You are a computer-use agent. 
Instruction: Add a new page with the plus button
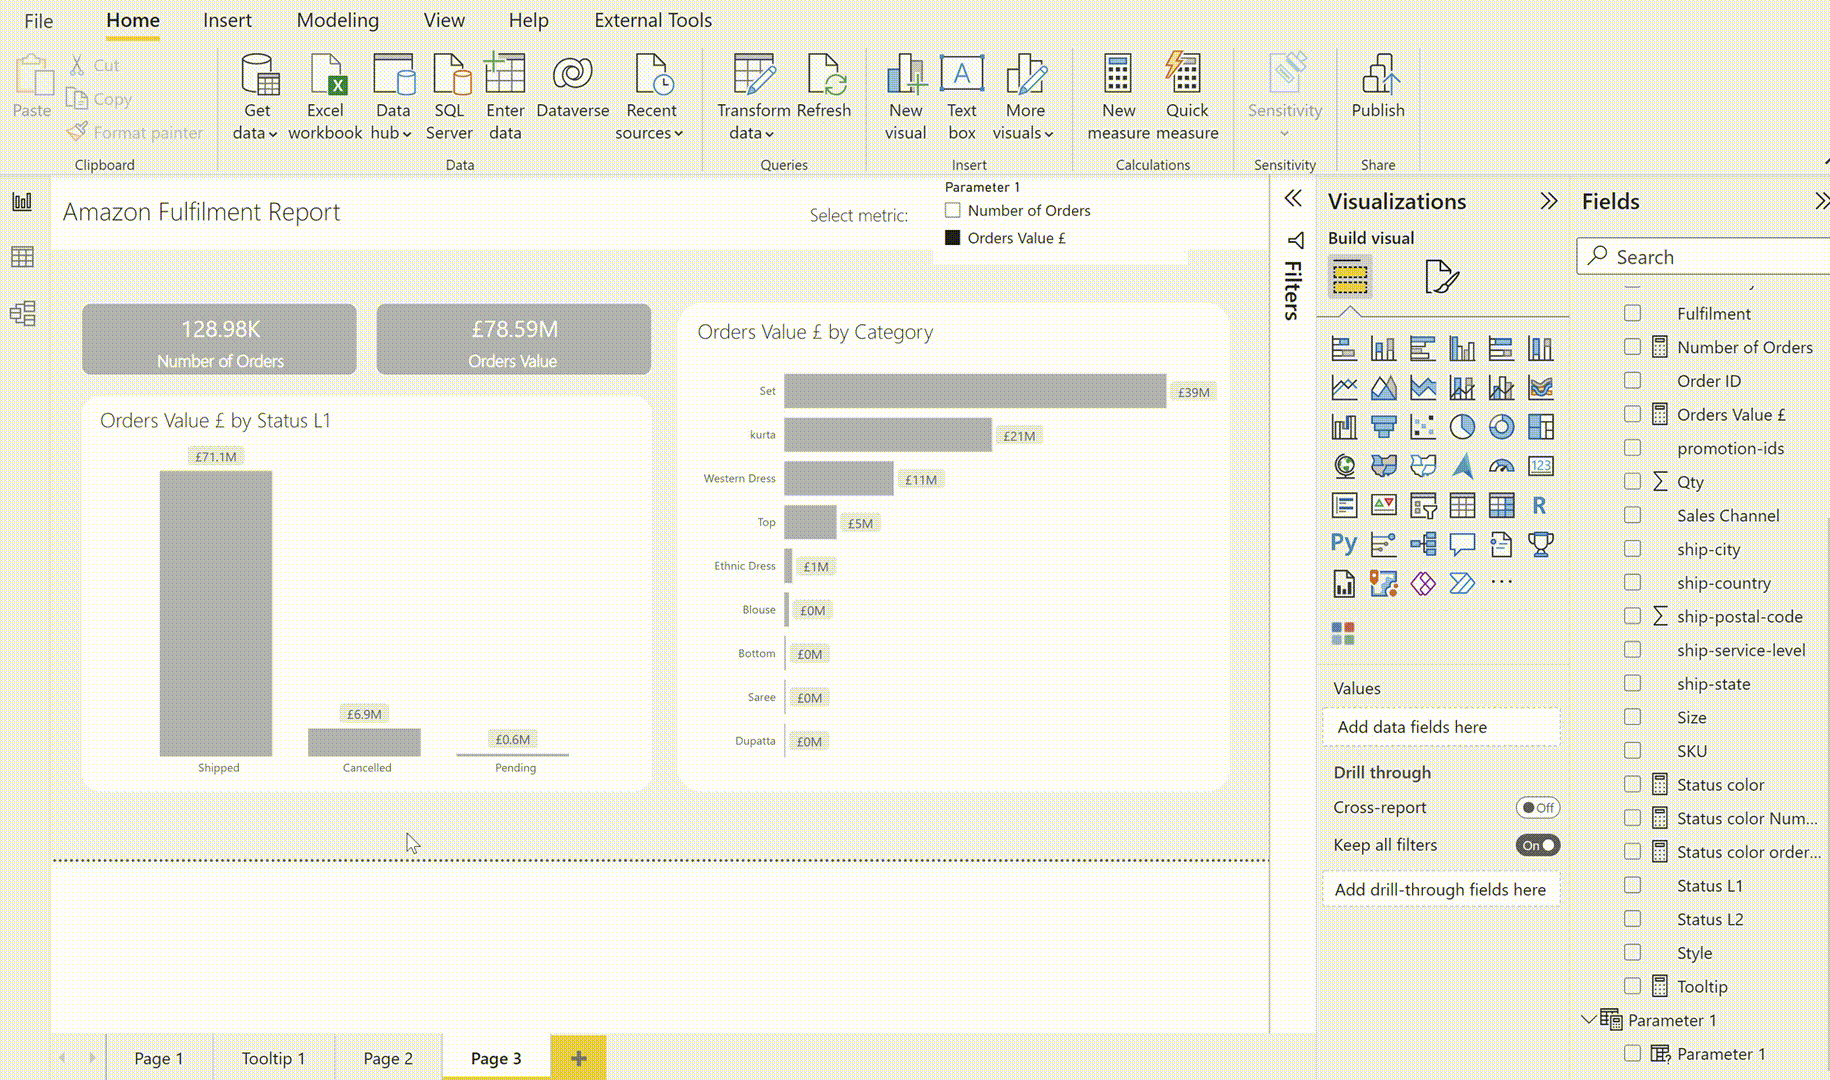[x=578, y=1058]
